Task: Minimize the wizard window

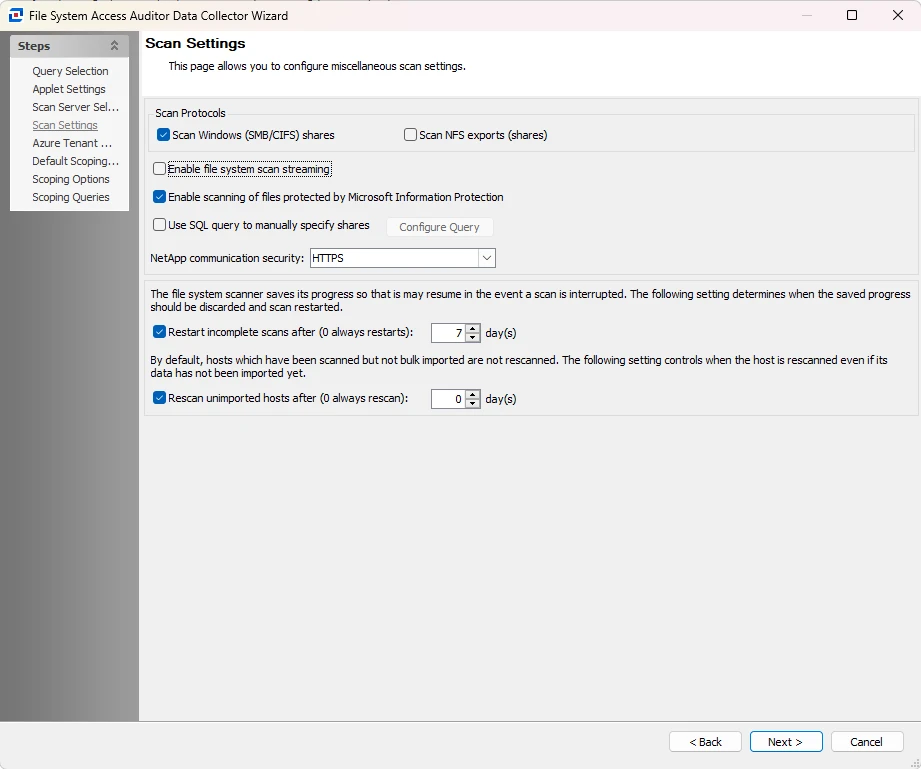Action: click(807, 15)
